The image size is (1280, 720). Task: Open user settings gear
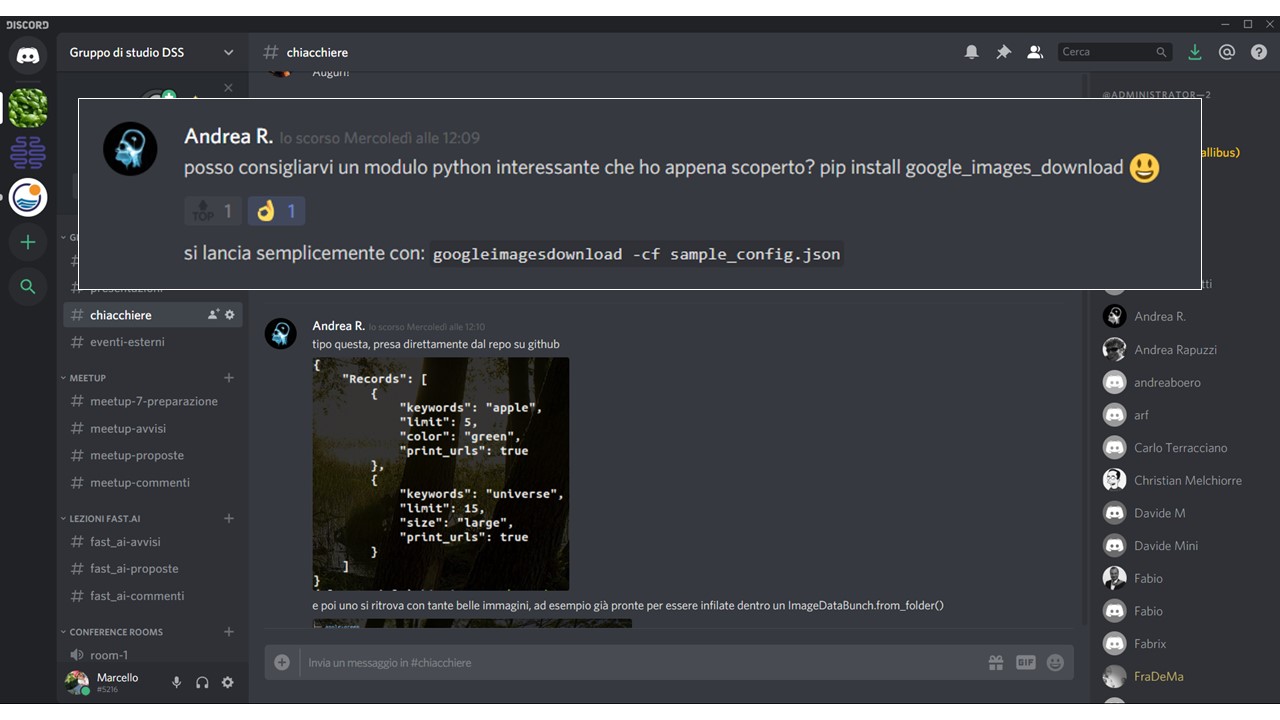(x=228, y=682)
